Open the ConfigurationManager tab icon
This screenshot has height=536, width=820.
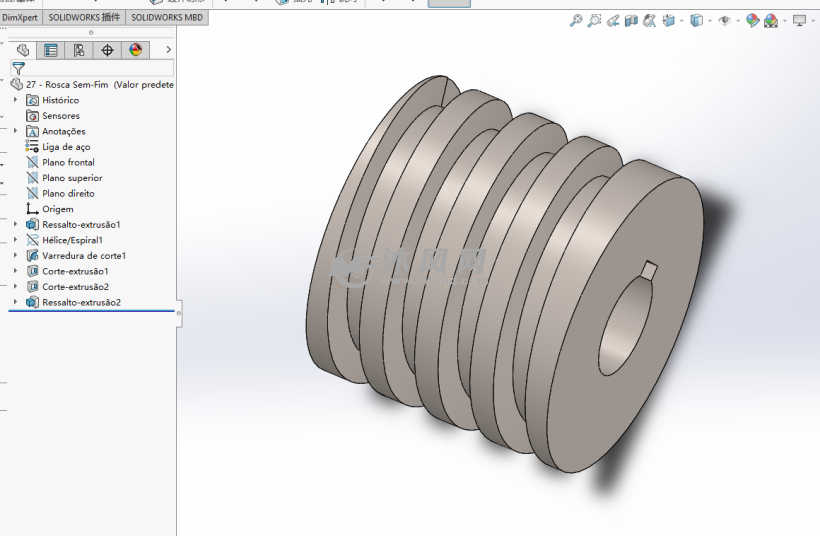coord(79,50)
